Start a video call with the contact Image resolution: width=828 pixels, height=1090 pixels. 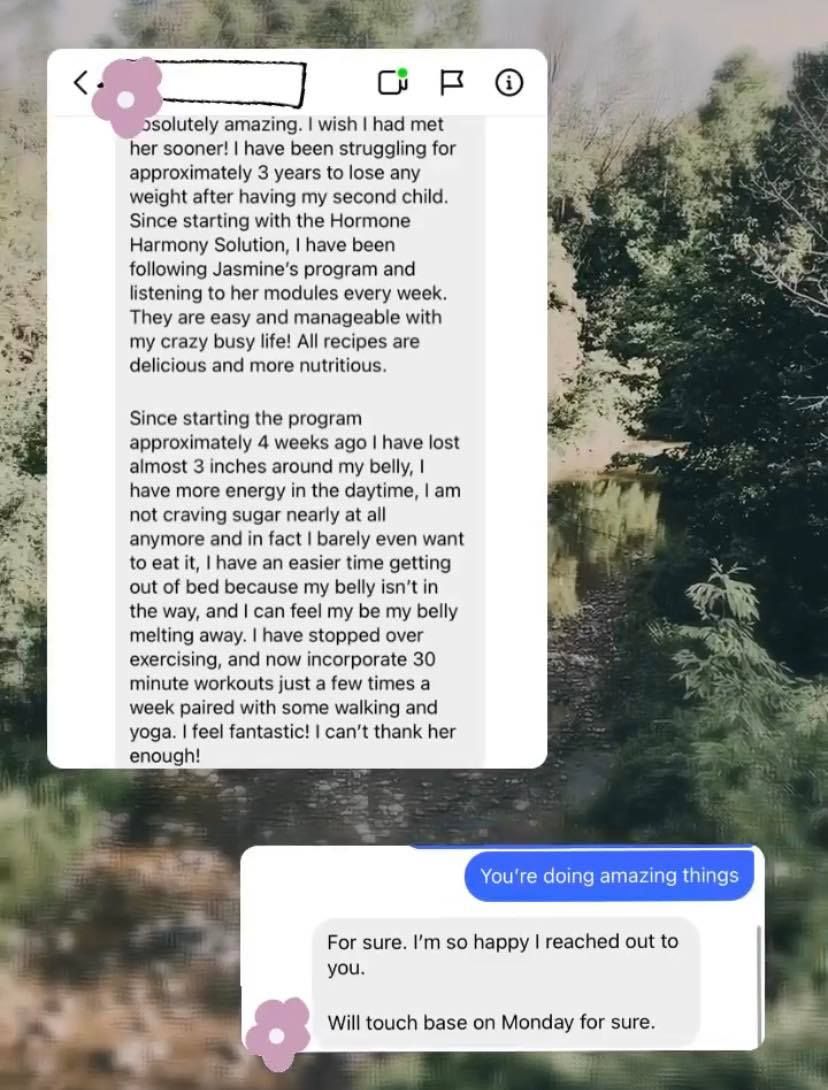[393, 82]
